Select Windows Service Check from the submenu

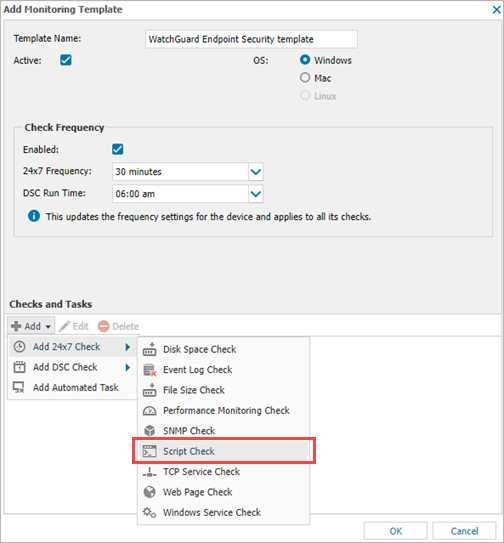pos(223,512)
